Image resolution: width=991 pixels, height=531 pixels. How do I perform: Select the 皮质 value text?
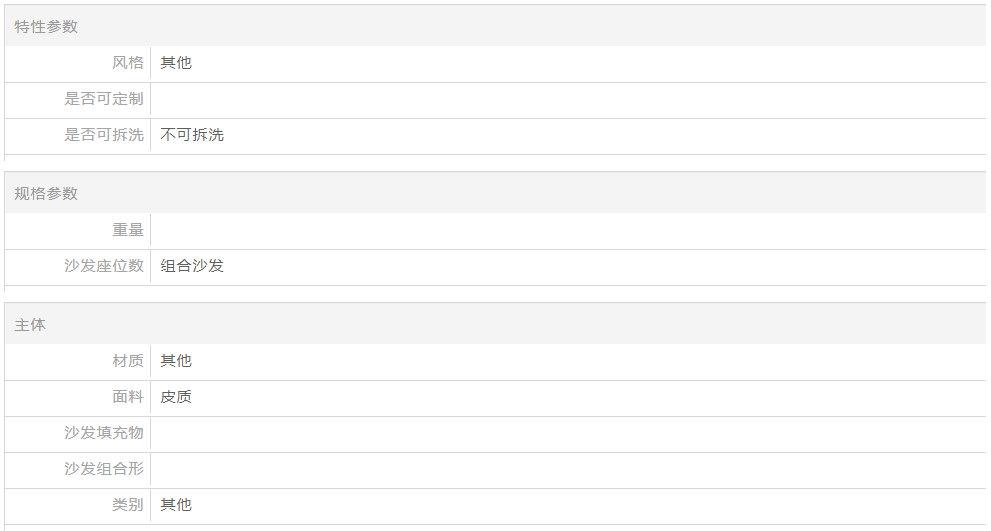(x=176, y=396)
